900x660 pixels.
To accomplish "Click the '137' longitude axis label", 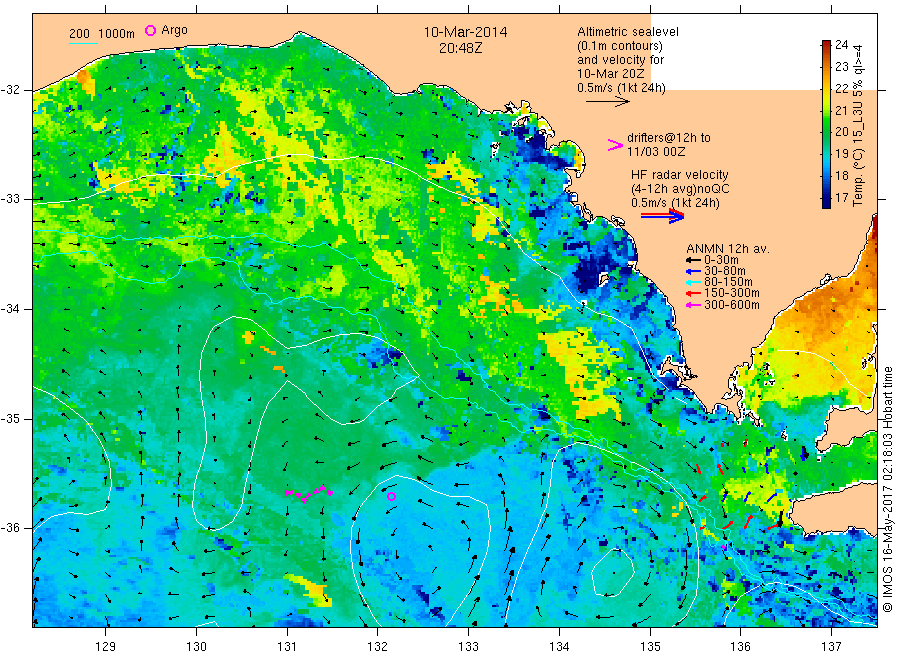I will [832, 647].
